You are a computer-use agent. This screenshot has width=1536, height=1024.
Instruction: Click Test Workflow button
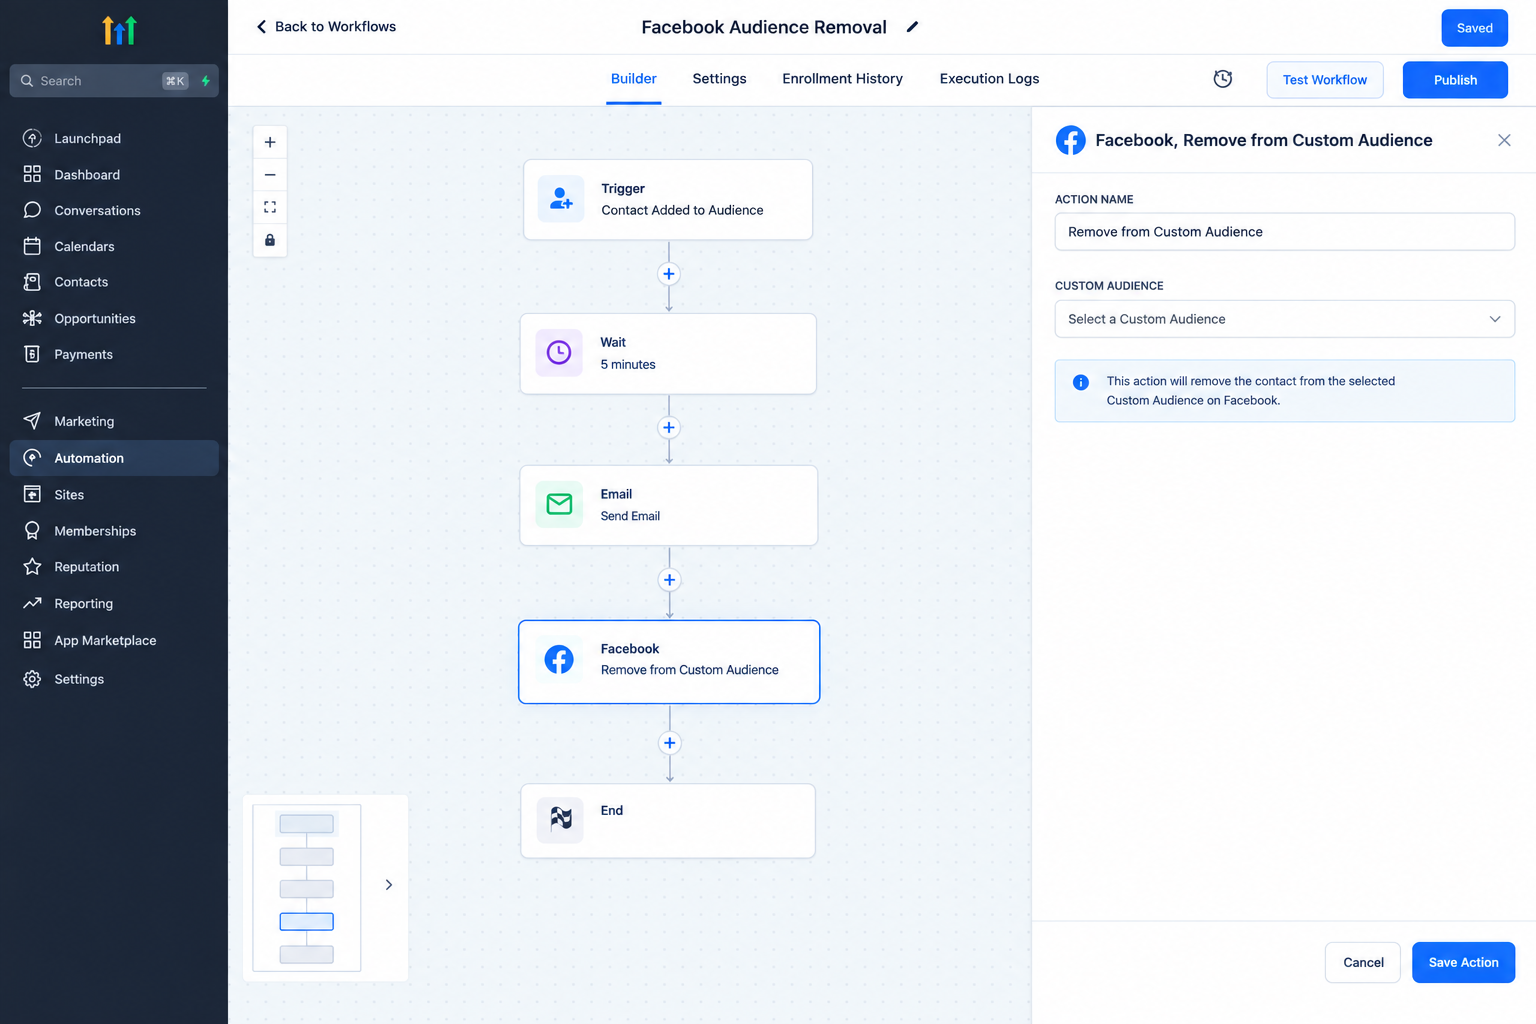pos(1325,80)
